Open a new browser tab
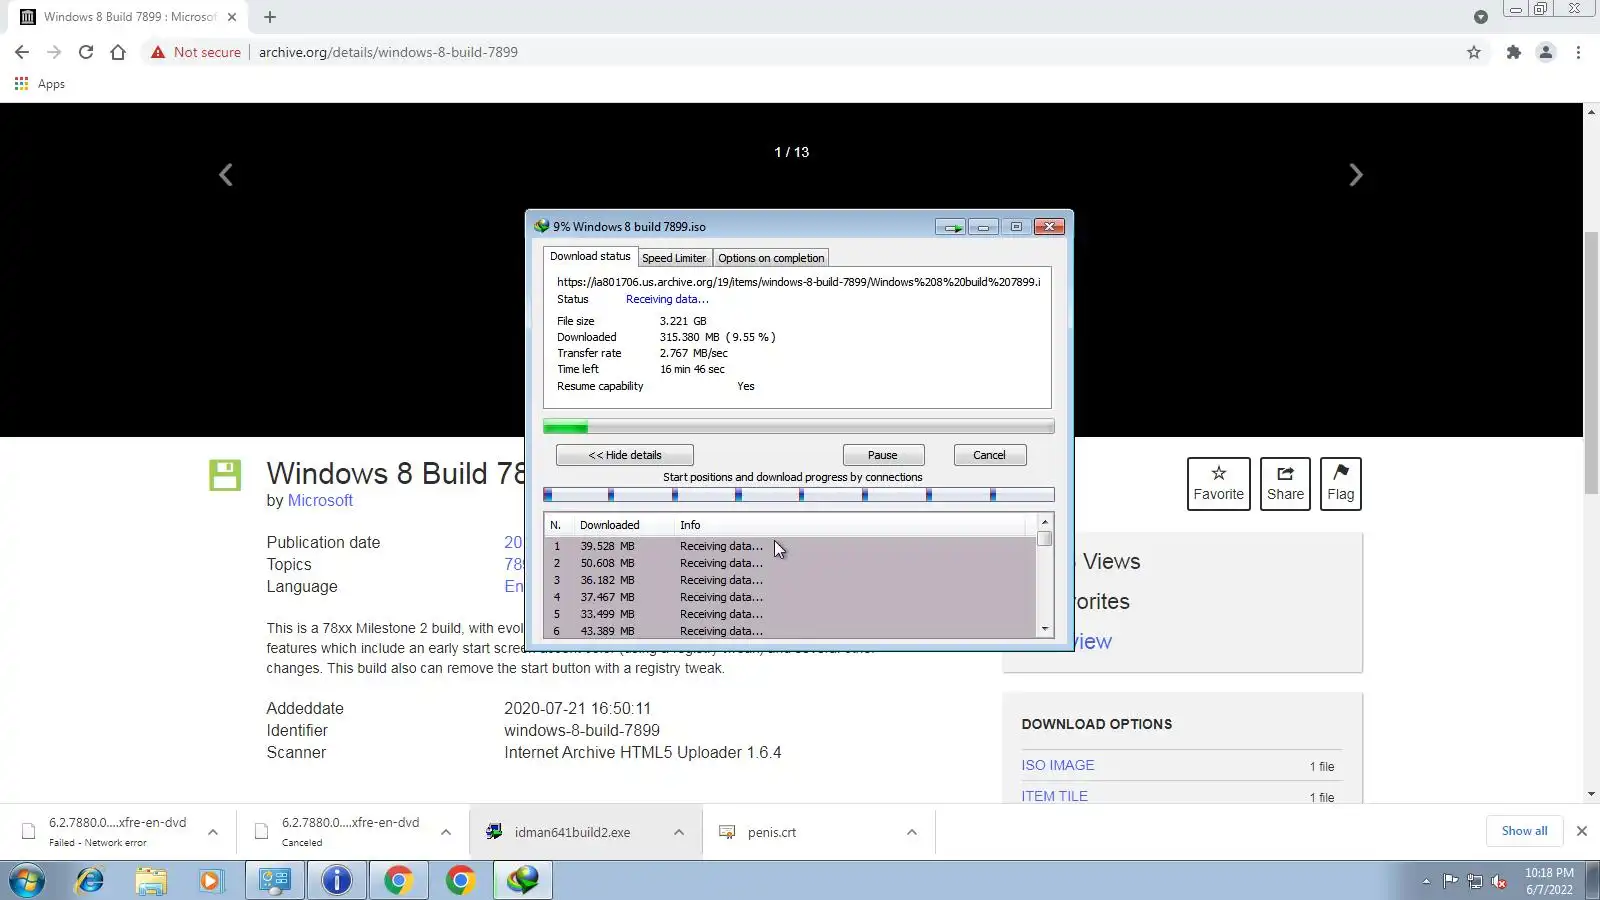The height and width of the screenshot is (900, 1600). pos(270,17)
